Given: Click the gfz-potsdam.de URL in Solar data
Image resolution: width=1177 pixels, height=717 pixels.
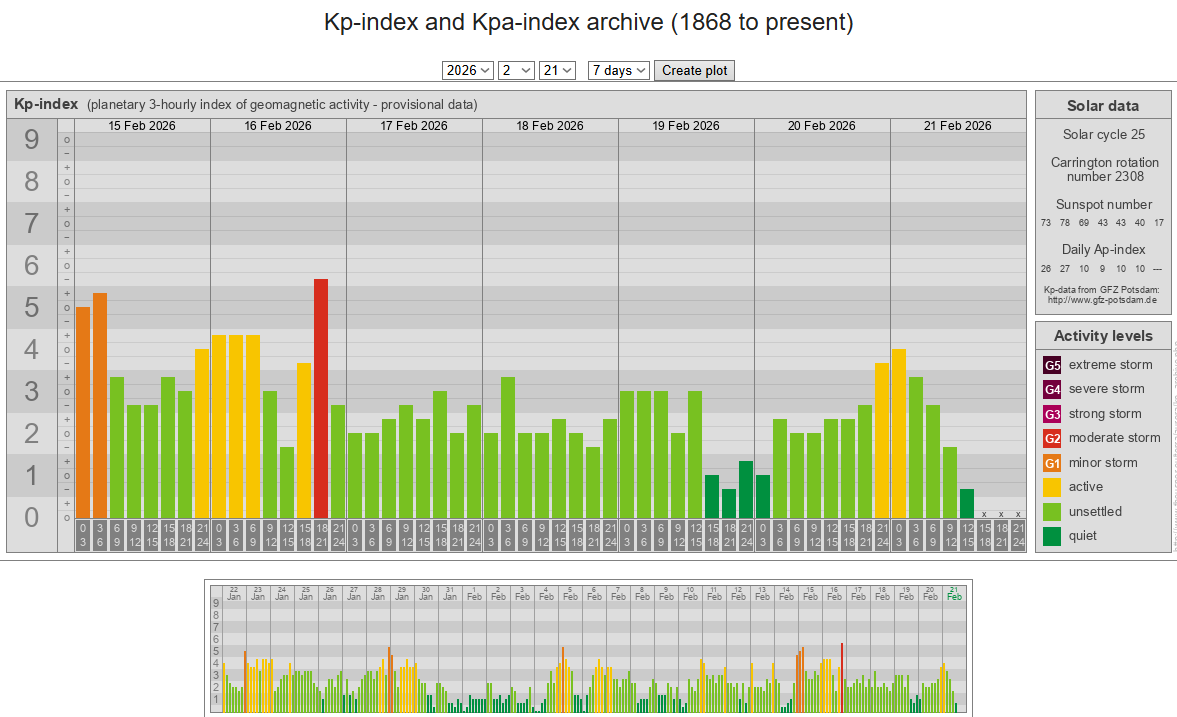Looking at the screenshot, I should (1102, 299).
